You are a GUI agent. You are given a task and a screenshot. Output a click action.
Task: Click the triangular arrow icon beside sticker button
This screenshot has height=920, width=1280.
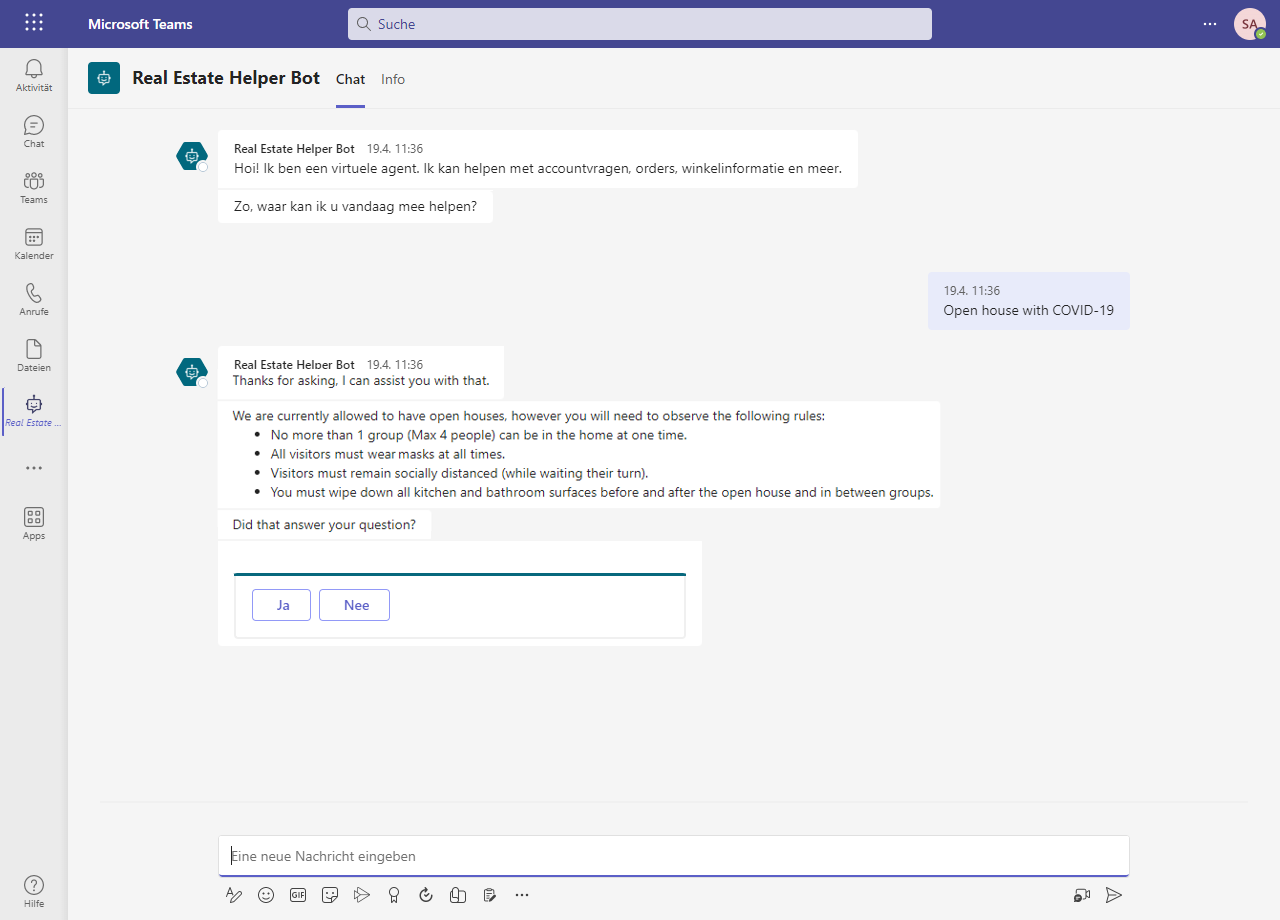[362, 895]
